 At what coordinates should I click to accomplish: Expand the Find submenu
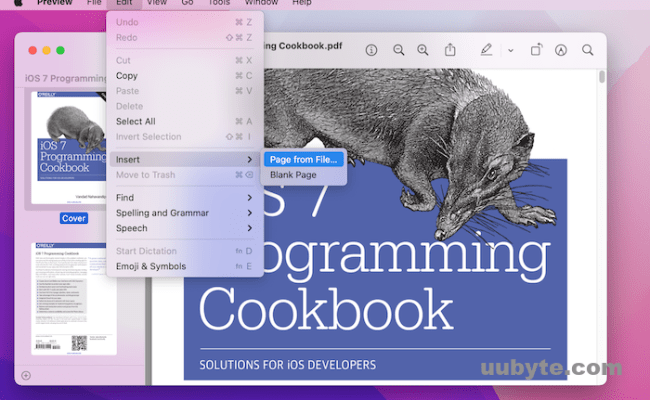click(x=185, y=198)
